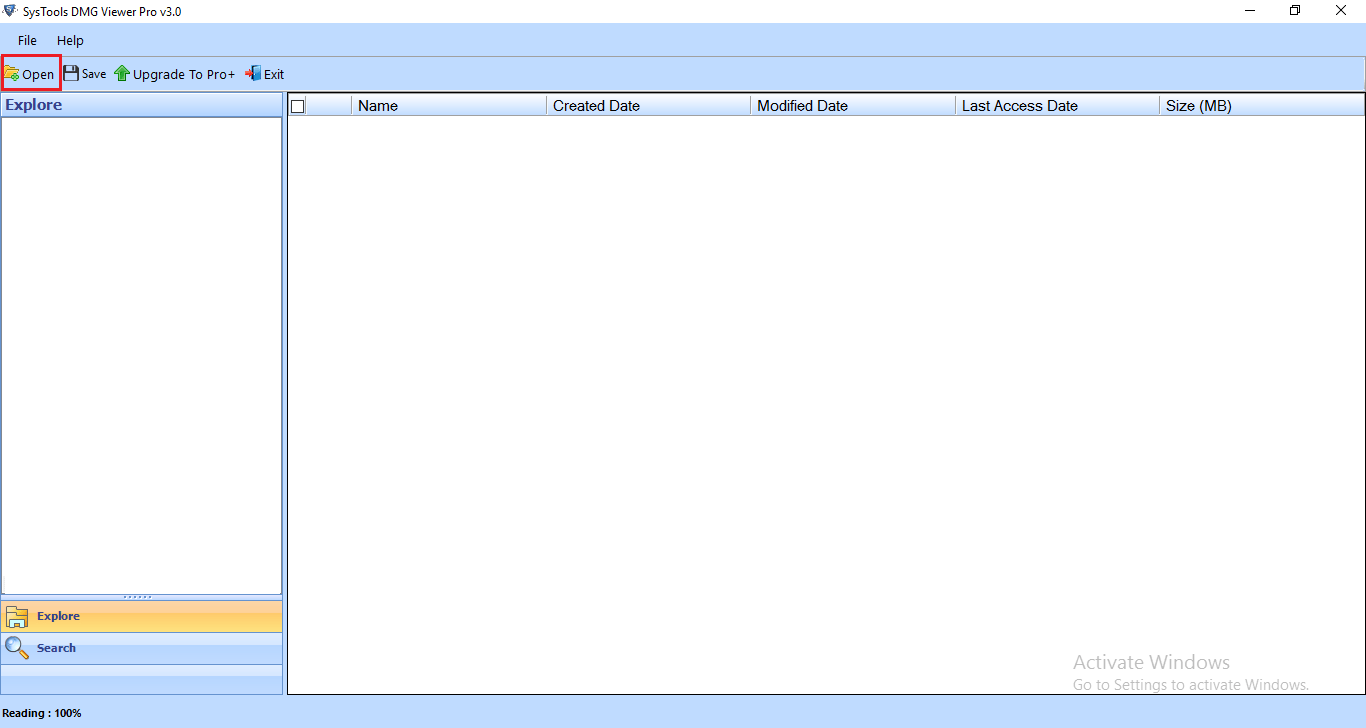
Task: Tick the select-all checkbox in table header
Action: coord(297,106)
